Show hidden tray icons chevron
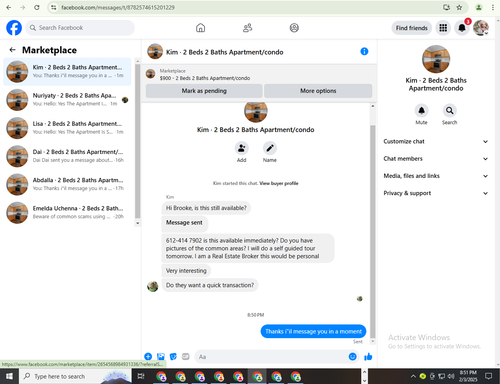The height and width of the screenshot is (384, 500). coord(413,376)
